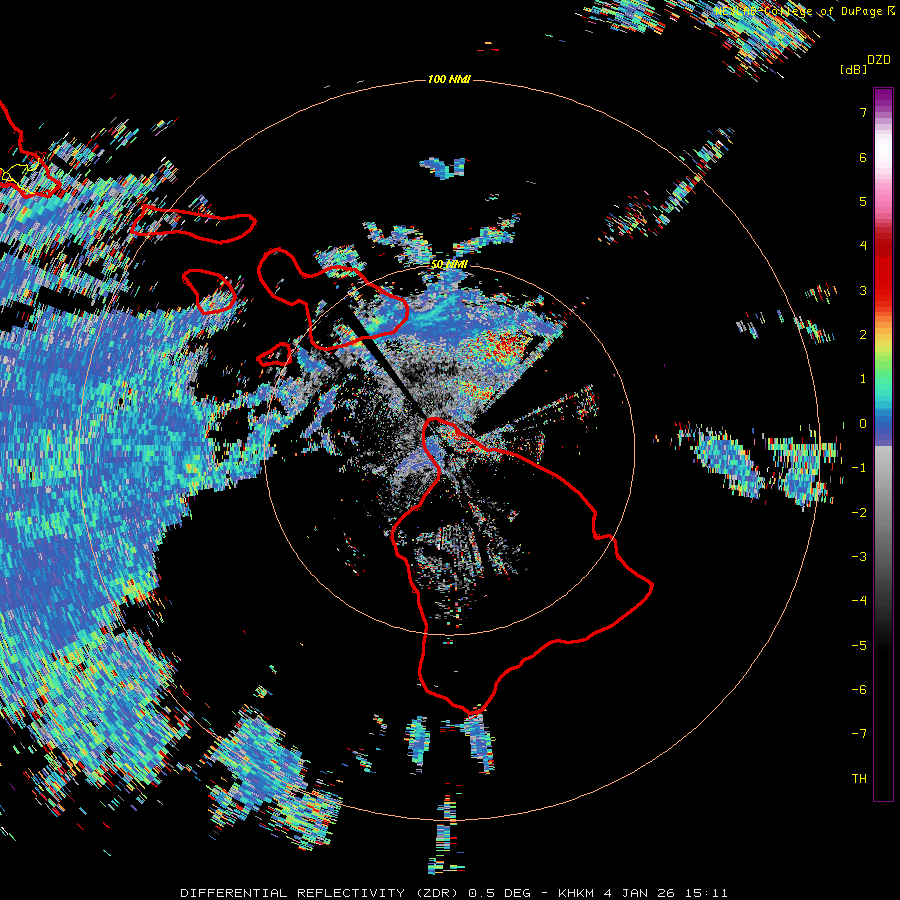Click the "100 NMI" range ring label
The width and height of the screenshot is (900, 900).
click(449, 79)
